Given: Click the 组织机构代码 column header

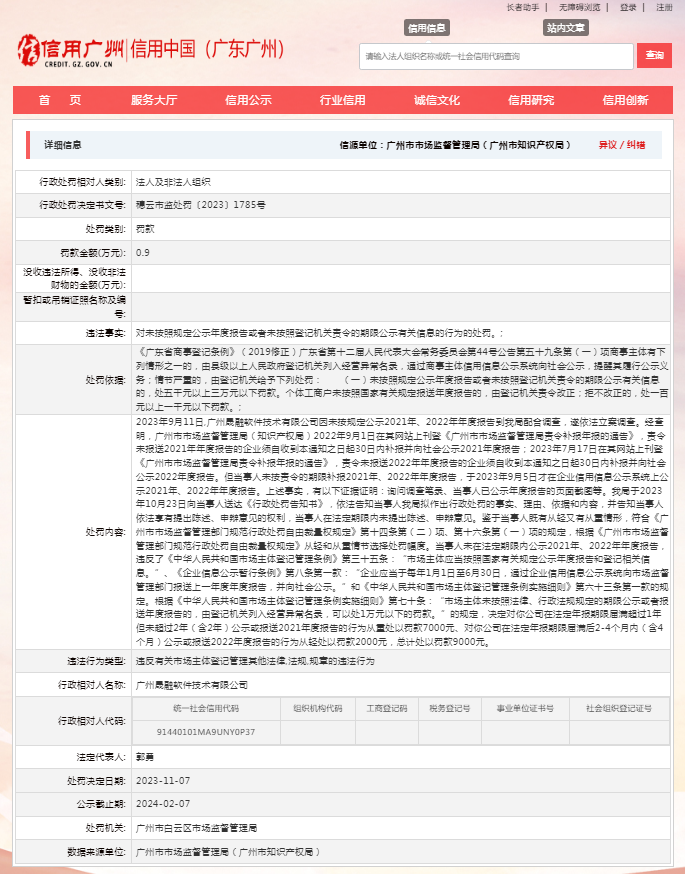Looking at the screenshot, I should [318, 708].
